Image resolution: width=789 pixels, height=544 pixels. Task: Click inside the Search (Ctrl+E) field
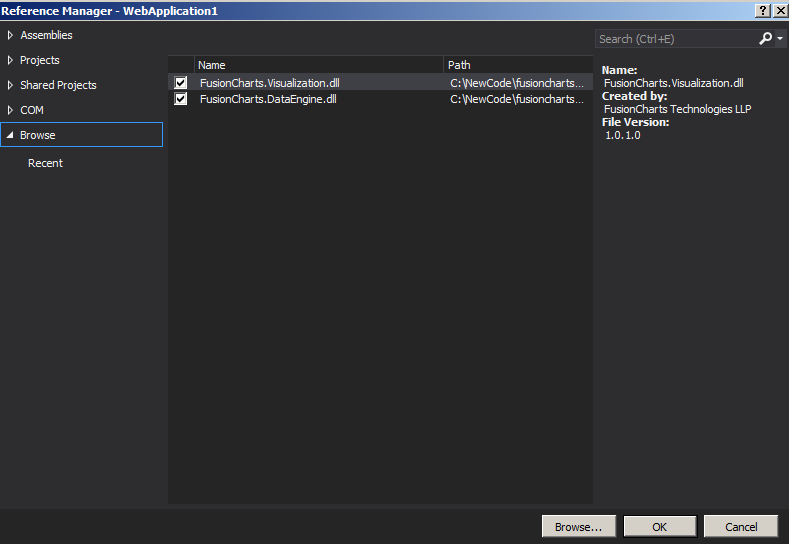[x=675, y=39]
